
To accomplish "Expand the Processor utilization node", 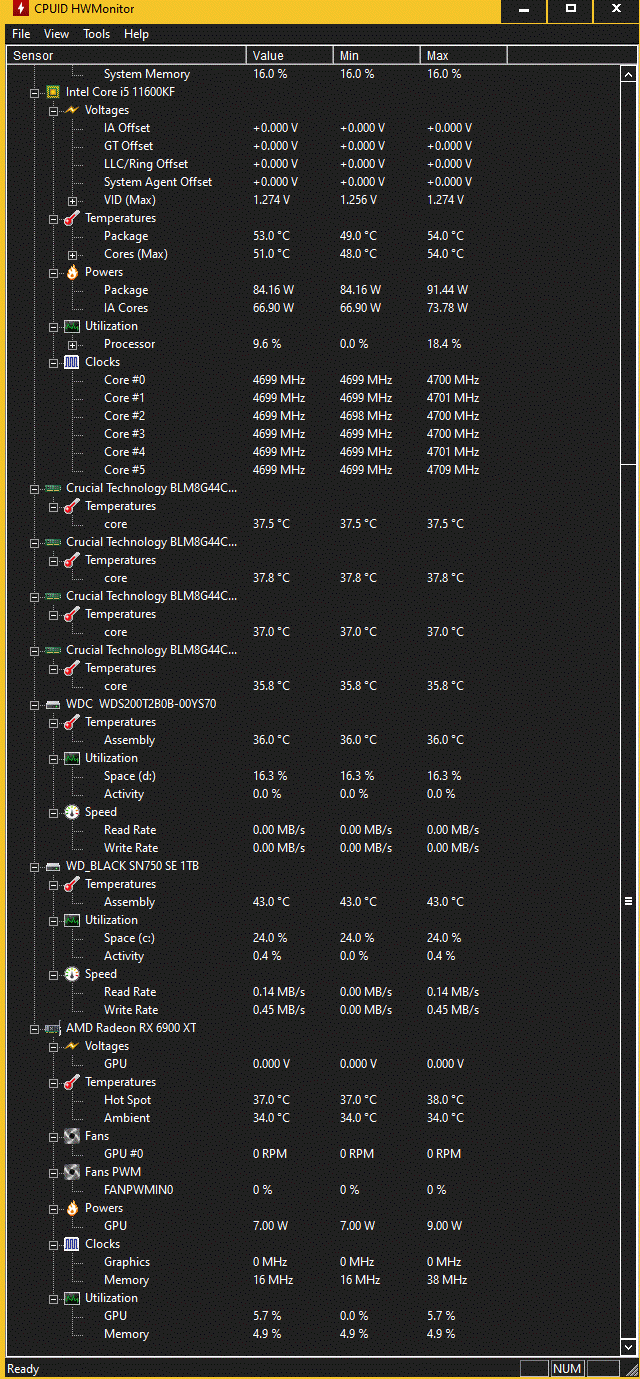I will click(72, 344).
